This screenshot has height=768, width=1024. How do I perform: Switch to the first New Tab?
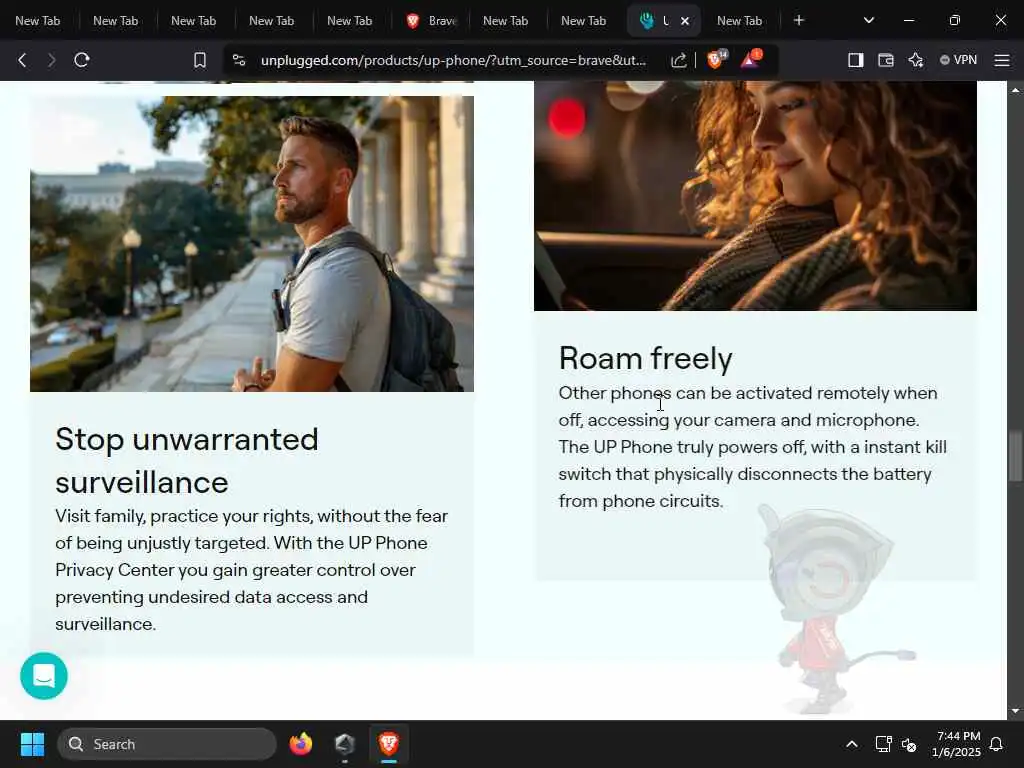37,21
